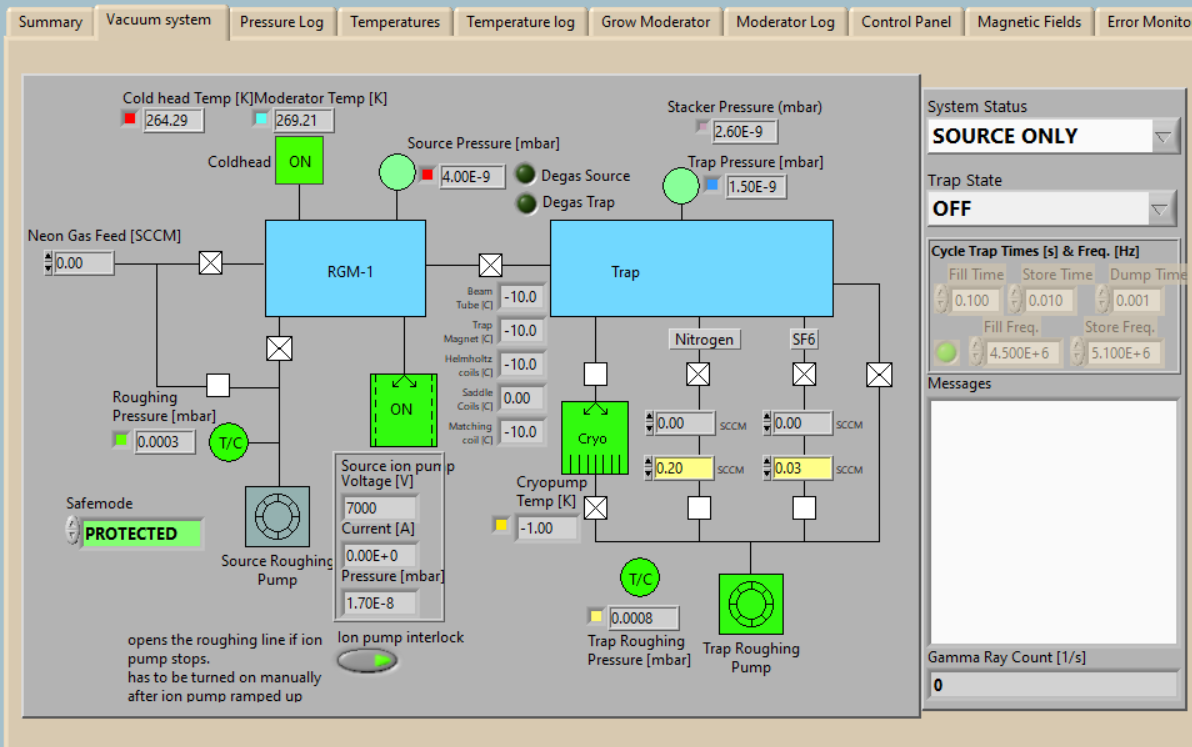Toggle the Neon Gas Feed valve

tap(211, 263)
